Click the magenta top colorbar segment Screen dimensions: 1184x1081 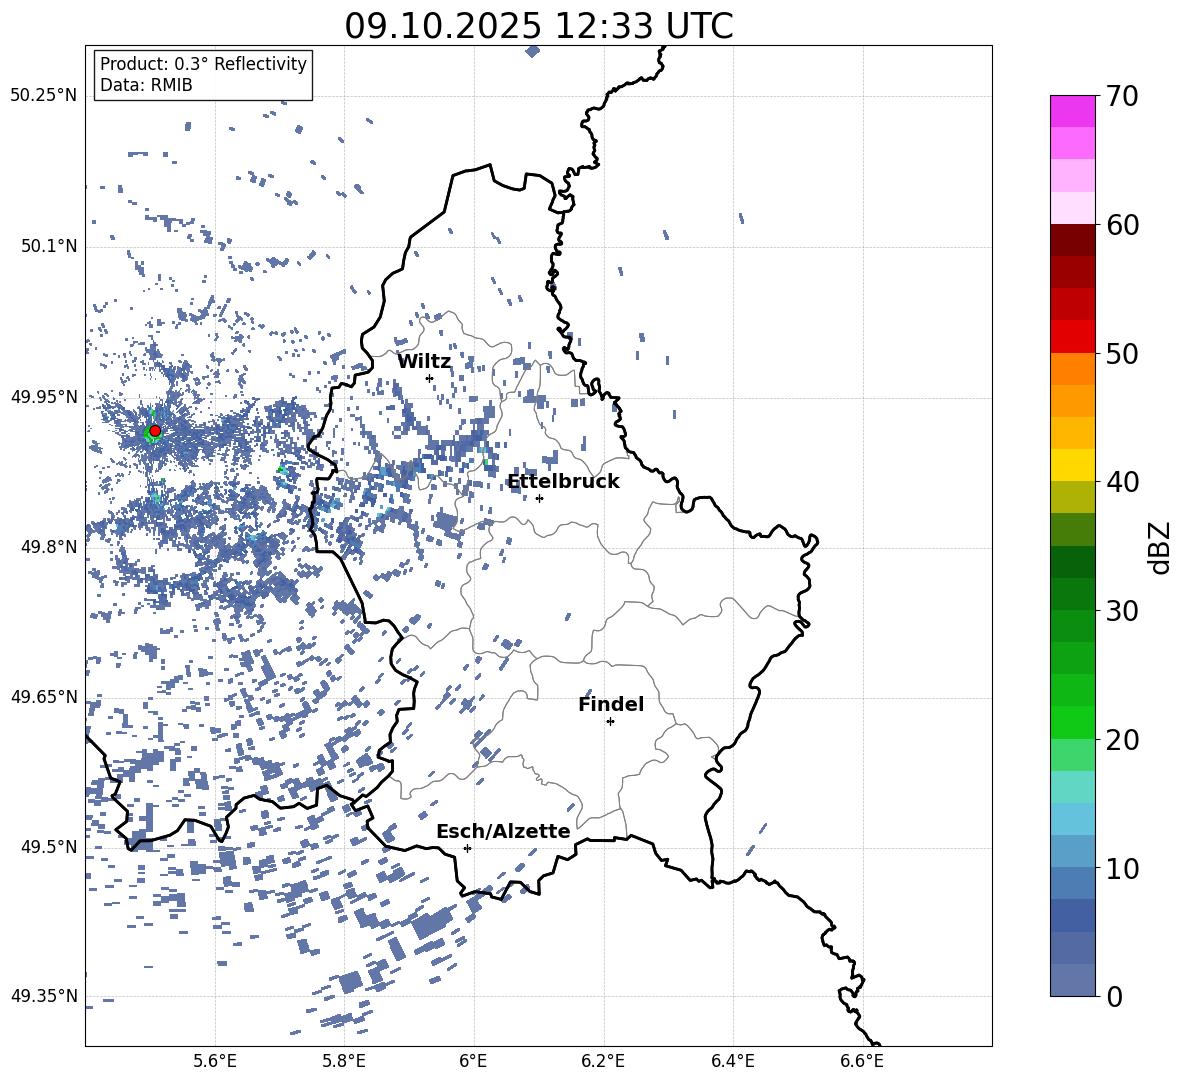[x=1072, y=112]
